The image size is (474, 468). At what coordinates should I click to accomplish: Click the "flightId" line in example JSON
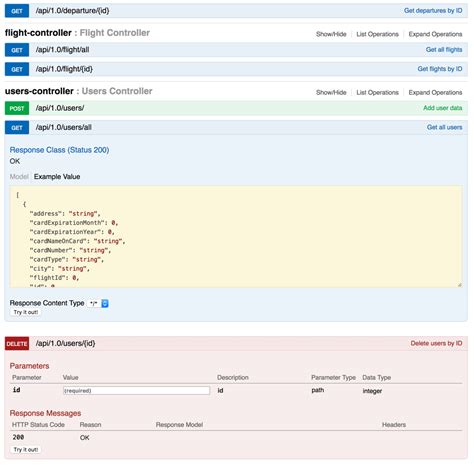pos(54,278)
